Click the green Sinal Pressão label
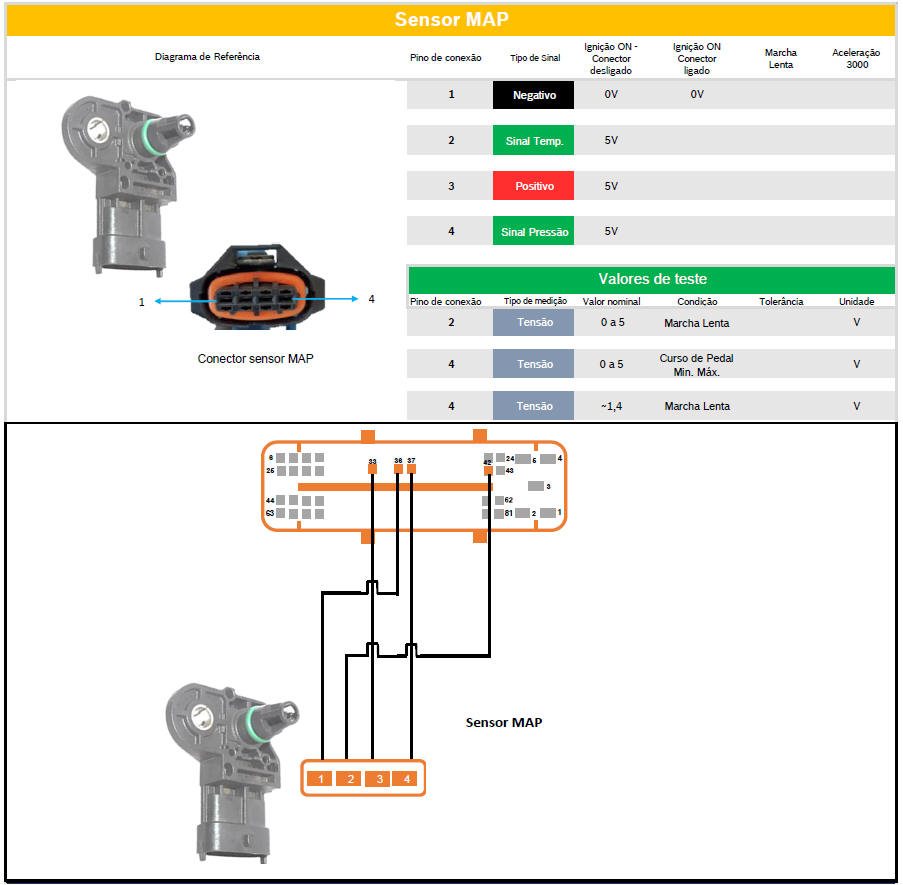The height and width of the screenshot is (885, 903). [x=533, y=232]
